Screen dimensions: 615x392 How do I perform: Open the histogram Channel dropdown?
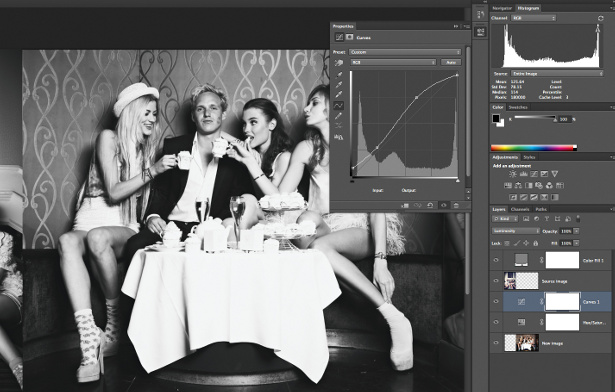[533, 18]
